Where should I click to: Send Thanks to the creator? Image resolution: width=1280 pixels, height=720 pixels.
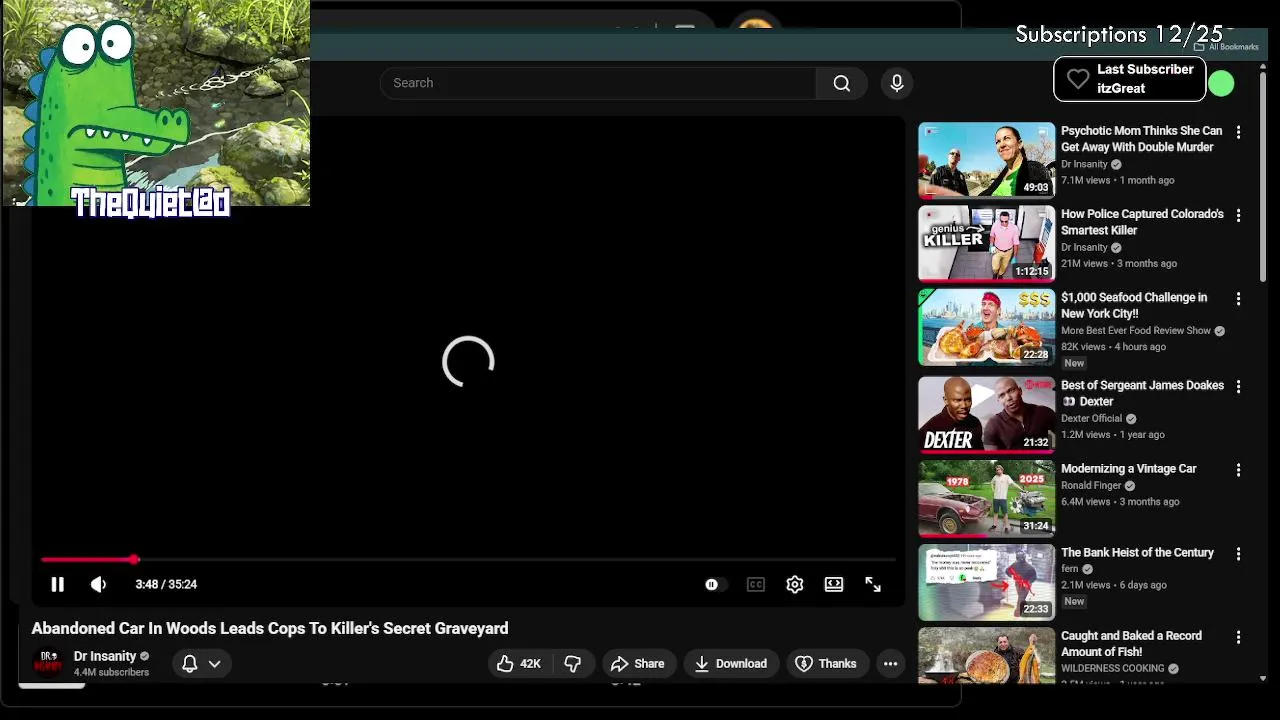click(x=826, y=663)
